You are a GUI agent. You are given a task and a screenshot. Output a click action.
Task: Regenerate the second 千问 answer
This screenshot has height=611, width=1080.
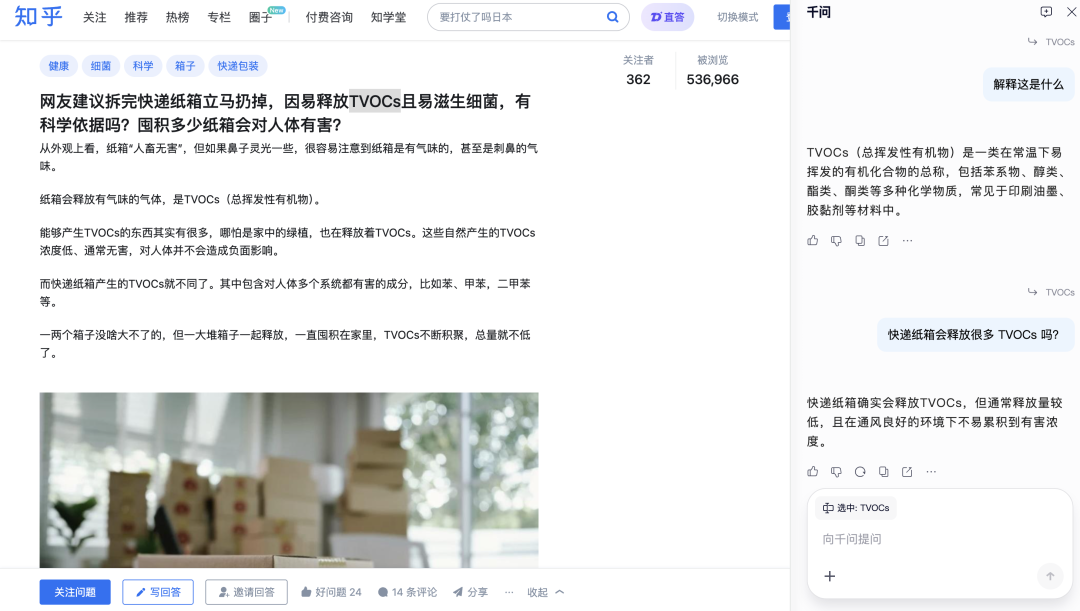[859, 471]
